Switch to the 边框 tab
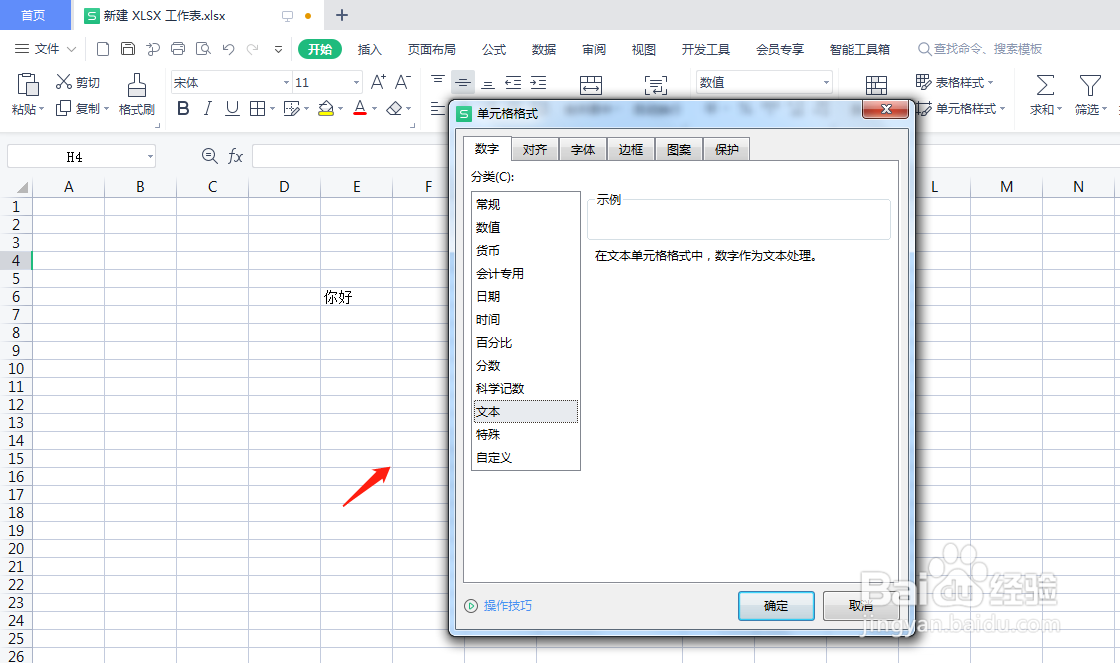Screen dimensions: 1120x663 (x=630, y=148)
